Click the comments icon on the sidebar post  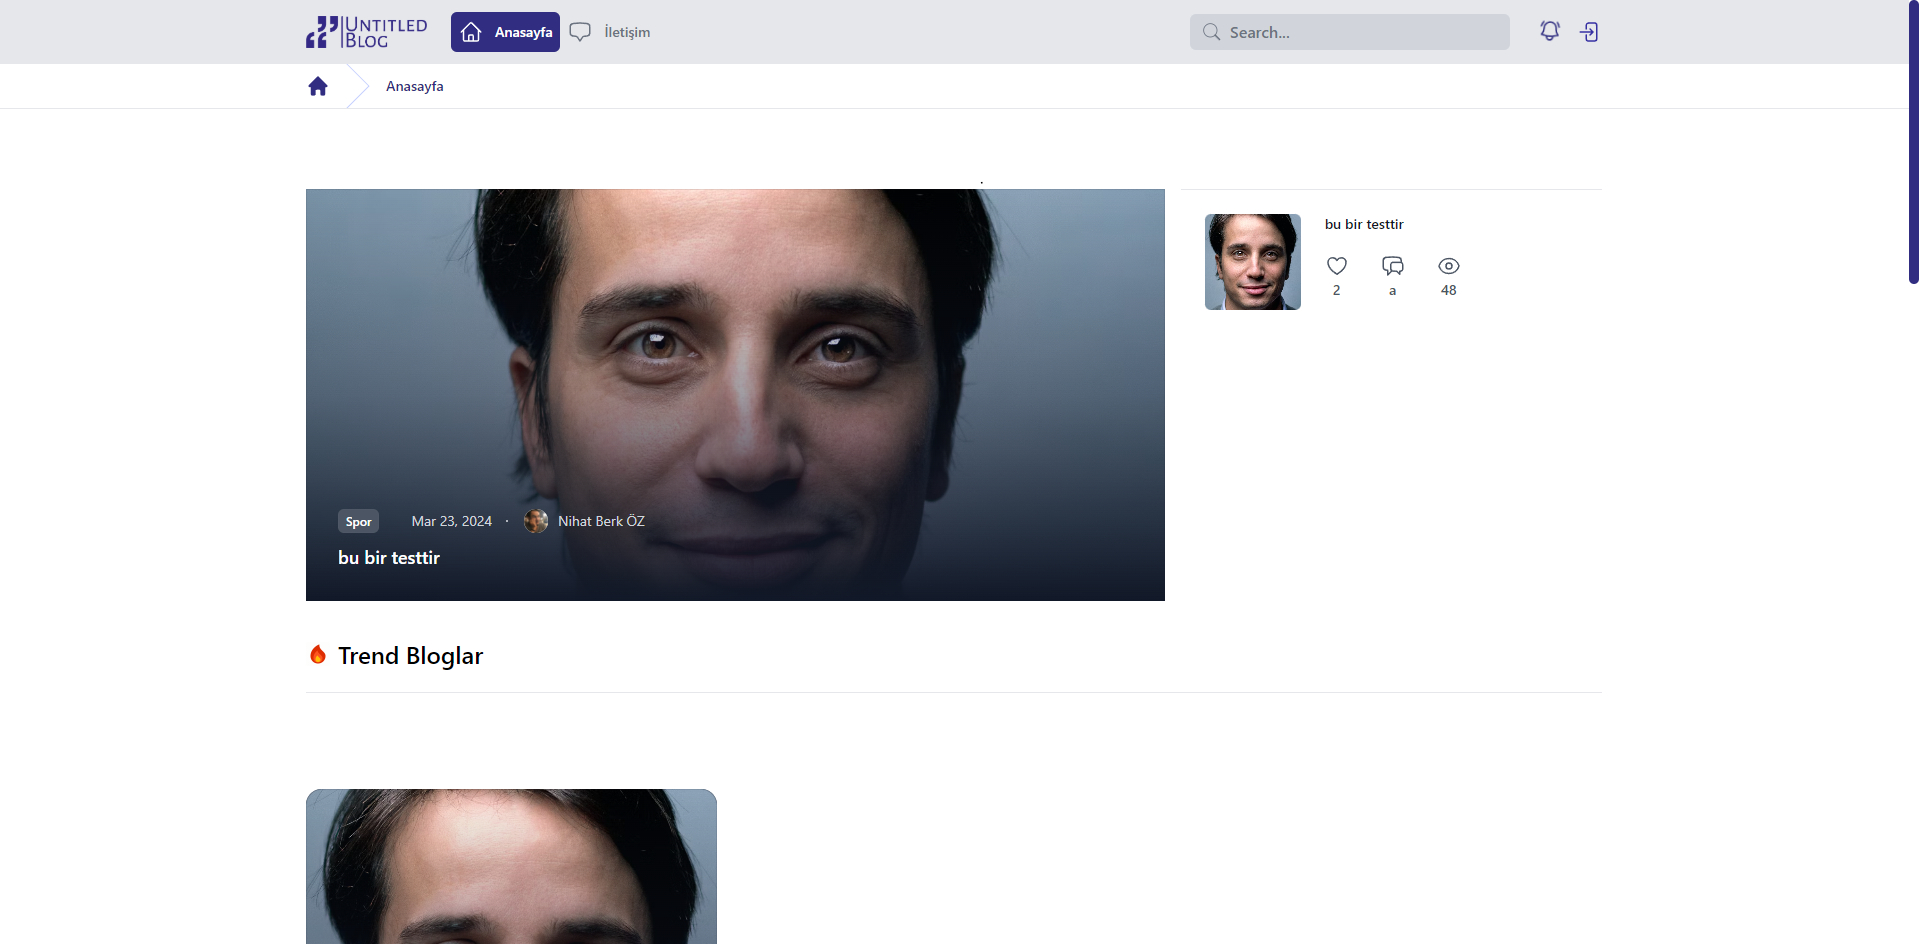pyautogui.click(x=1393, y=266)
